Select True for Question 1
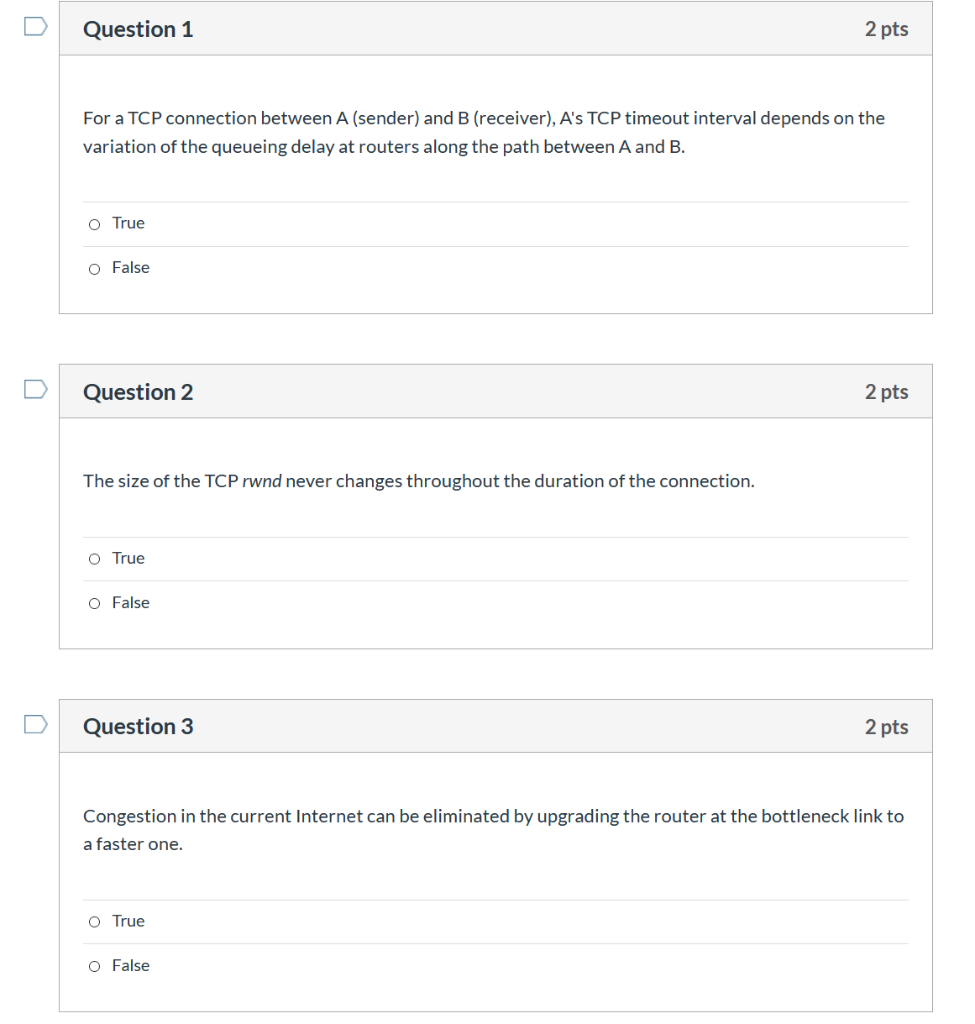Screen dimensions: 975x1024 tap(93, 223)
